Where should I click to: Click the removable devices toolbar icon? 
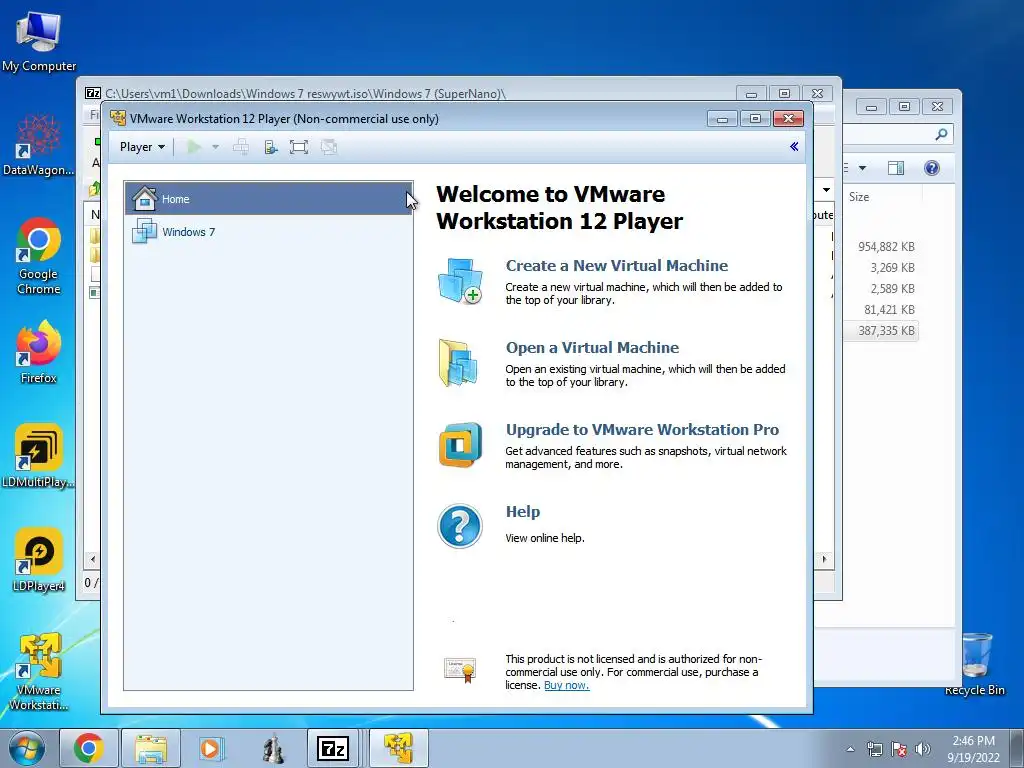tap(270, 147)
